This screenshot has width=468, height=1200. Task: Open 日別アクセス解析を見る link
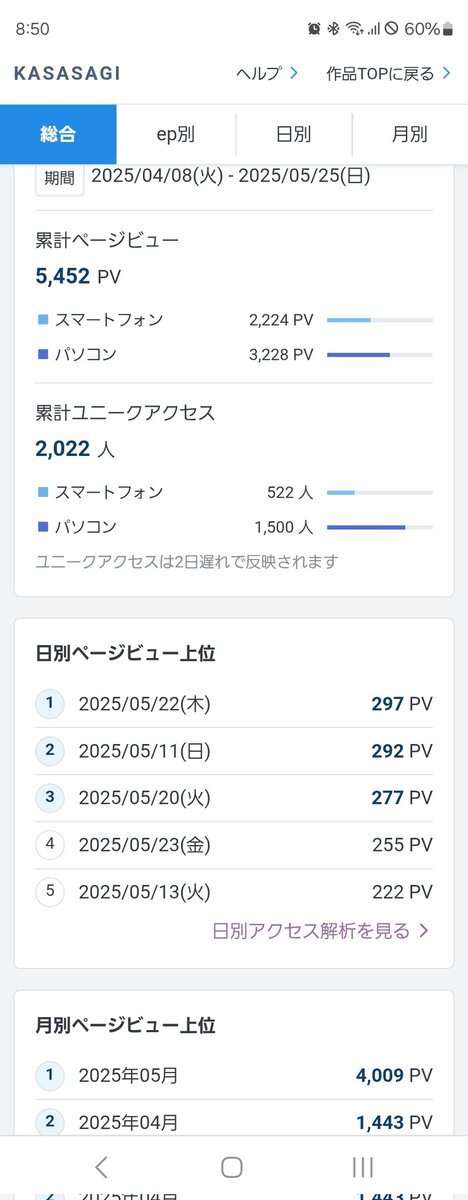click(x=321, y=931)
